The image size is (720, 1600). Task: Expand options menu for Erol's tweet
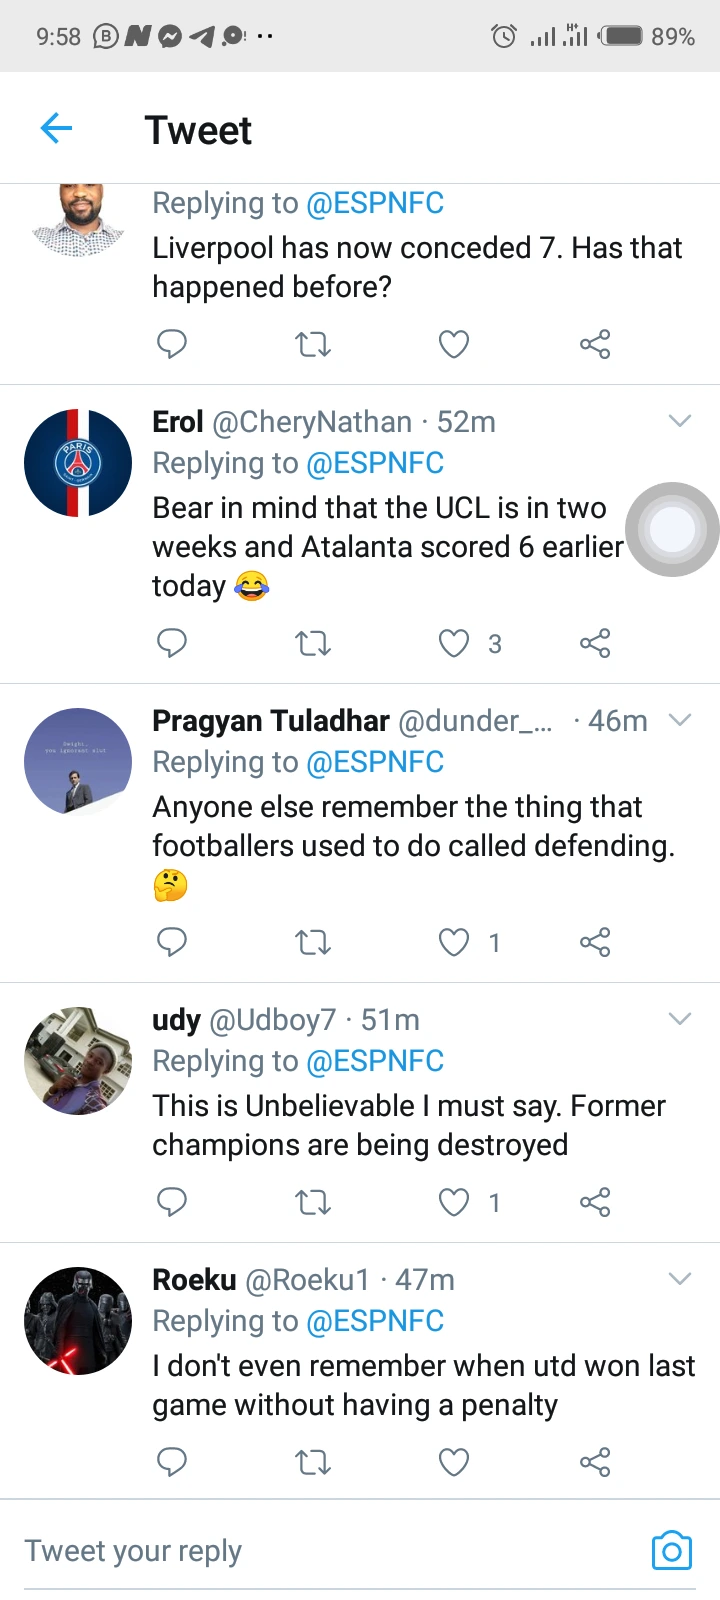(x=680, y=421)
